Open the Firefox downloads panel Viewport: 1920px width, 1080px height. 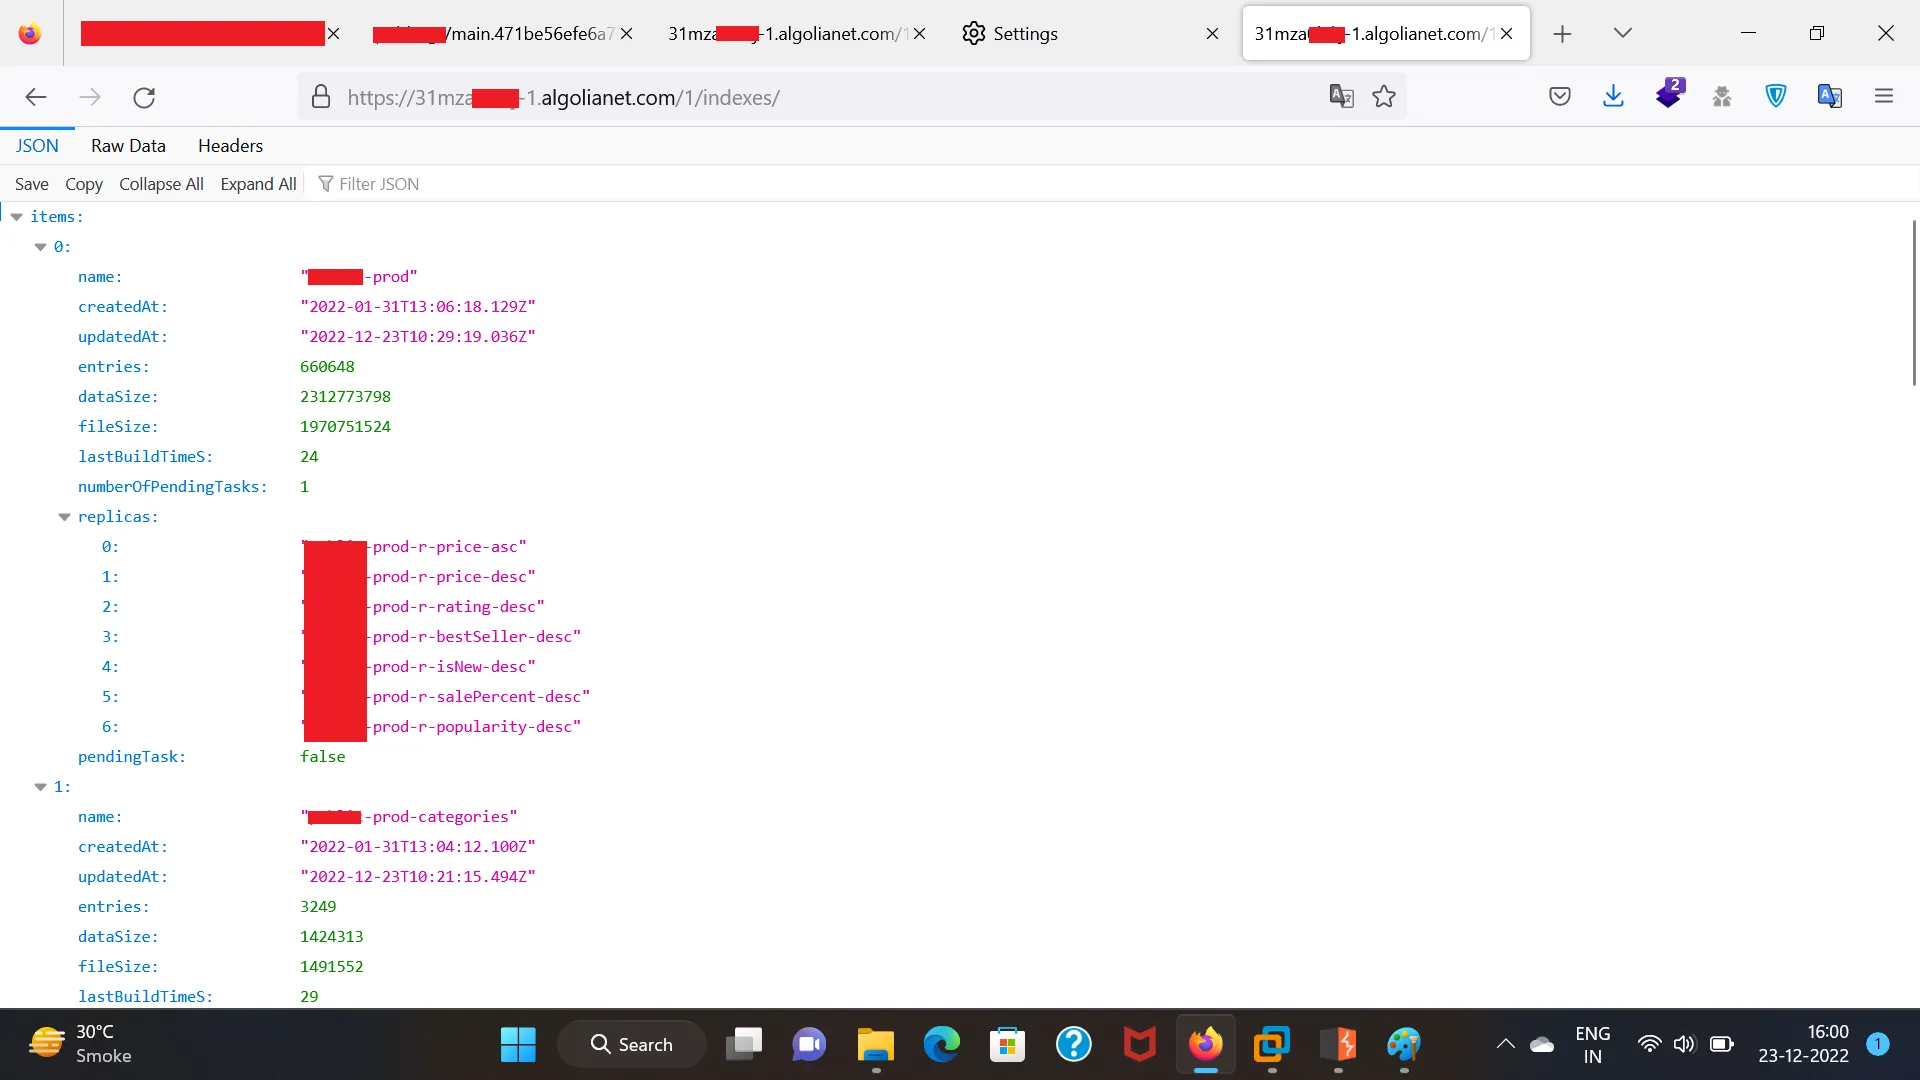coord(1613,97)
